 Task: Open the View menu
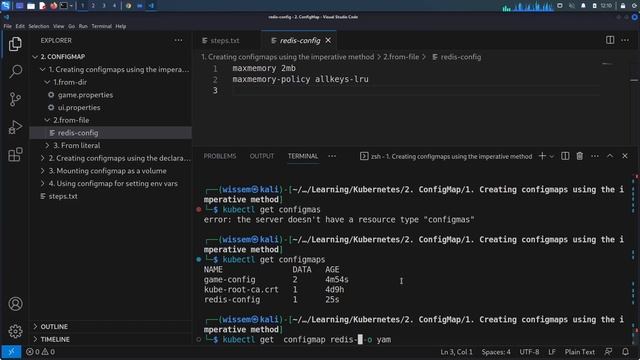[58, 26]
